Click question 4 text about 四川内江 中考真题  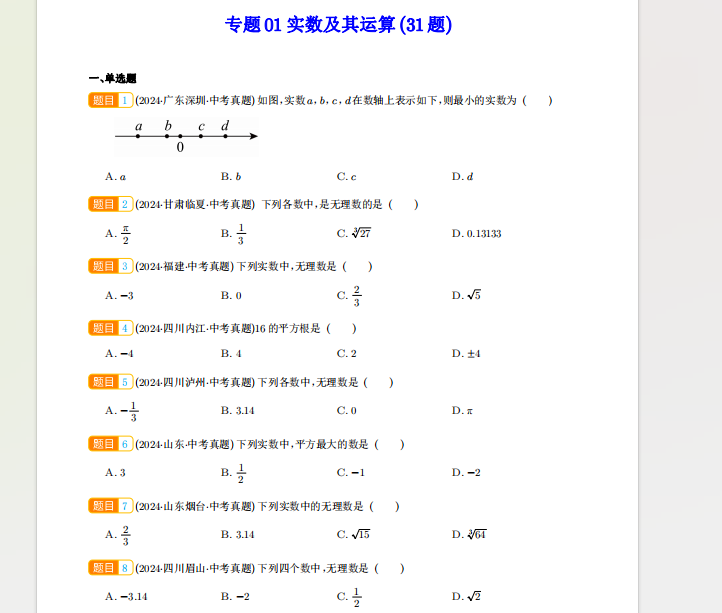(x=246, y=328)
